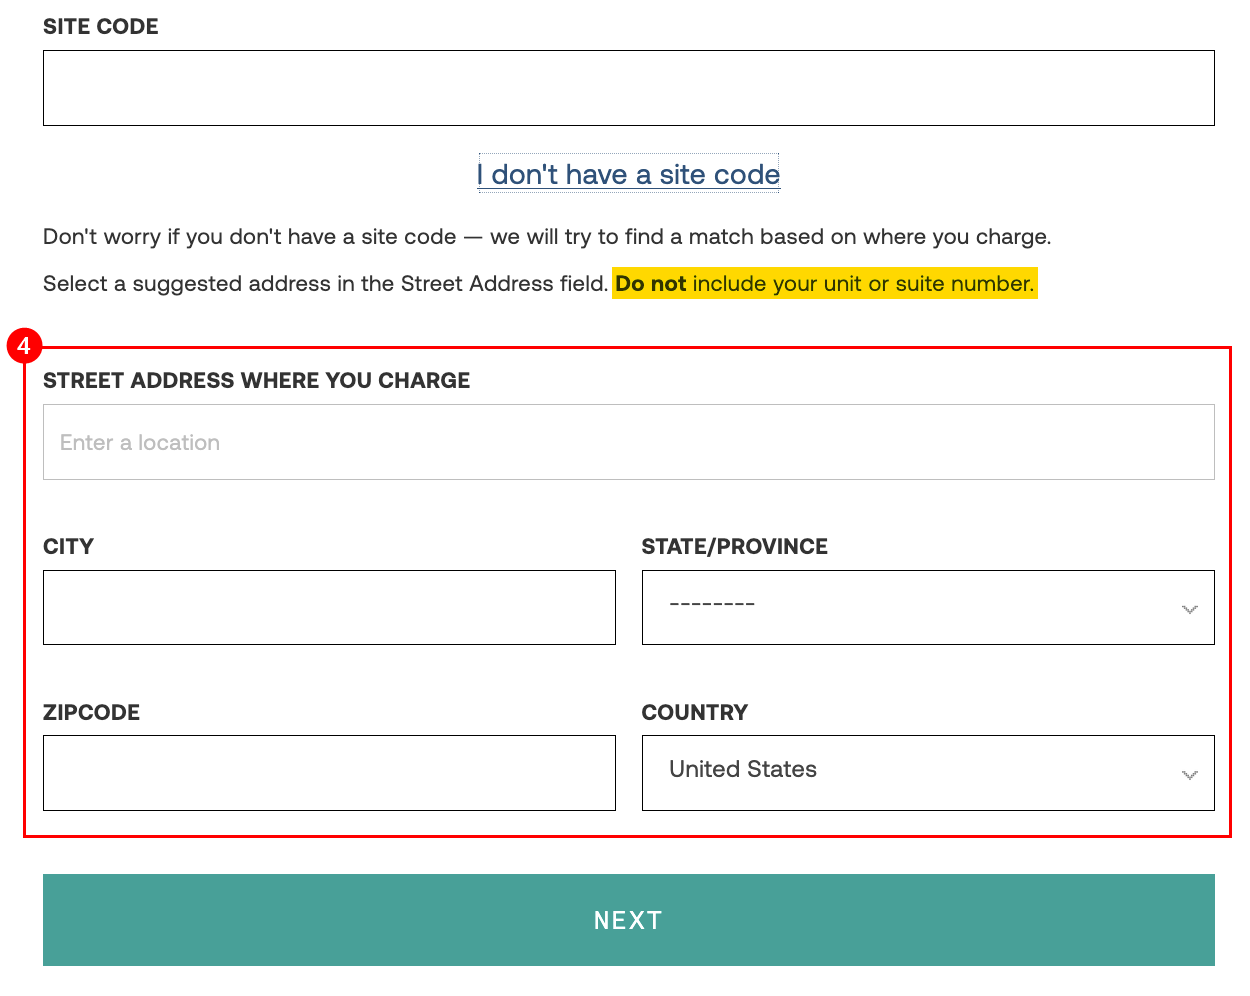
Task: Click the red step 4 badge
Action: [24, 347]
